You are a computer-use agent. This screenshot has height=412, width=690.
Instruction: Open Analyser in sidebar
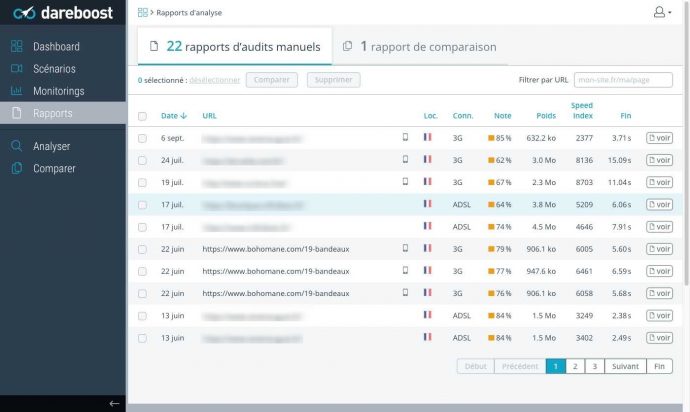(51, 146)
